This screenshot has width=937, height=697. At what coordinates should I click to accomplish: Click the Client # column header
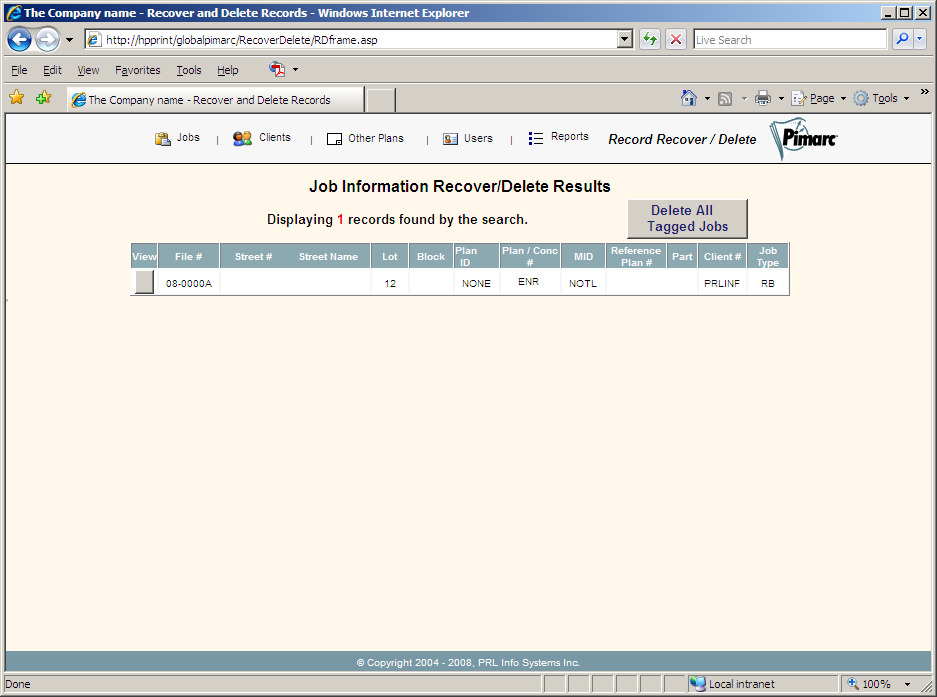[722, 256]
